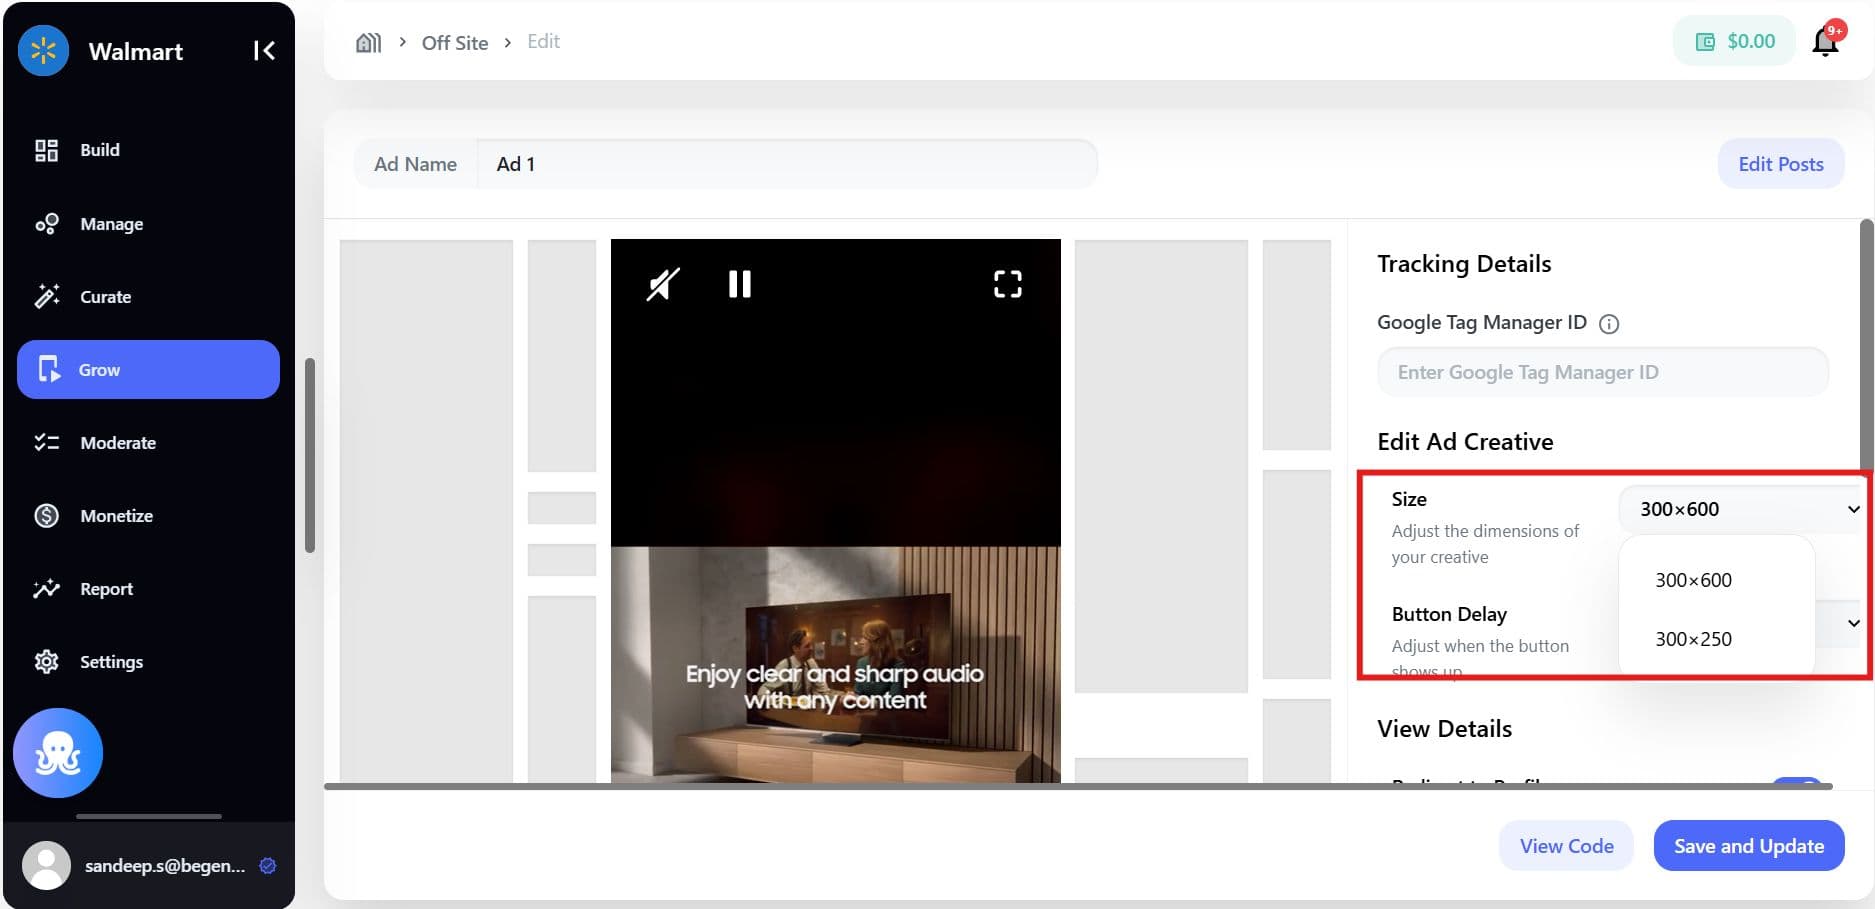Click the right panel vertical scrollbar
1875x909 pixels.
[x=1866, y=350]
